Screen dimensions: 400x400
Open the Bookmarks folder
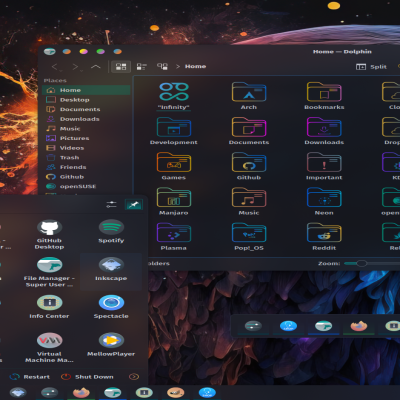[324, 96]
